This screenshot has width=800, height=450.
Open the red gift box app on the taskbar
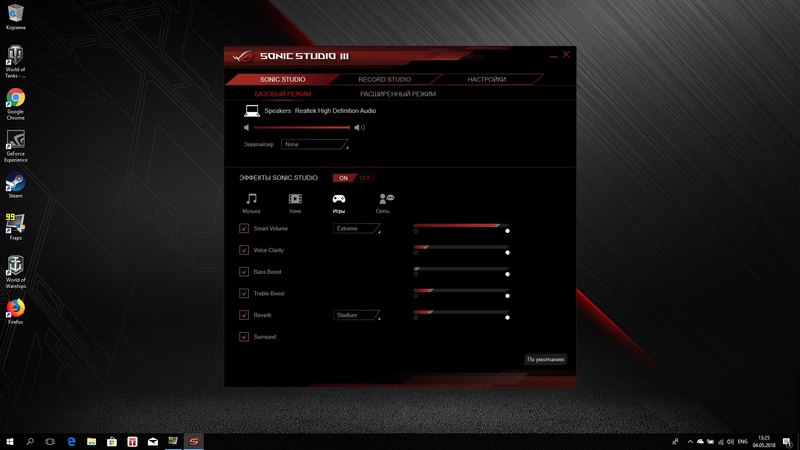132,442
